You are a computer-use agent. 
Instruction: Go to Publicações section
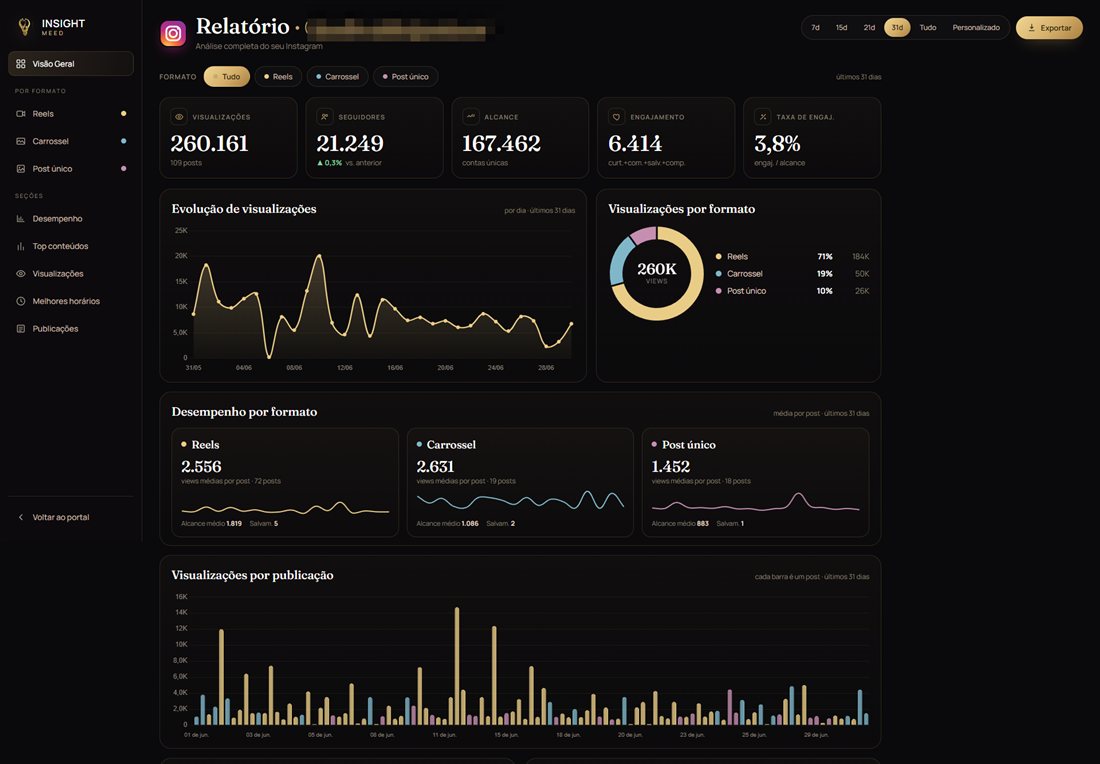[x=71, y=328]
